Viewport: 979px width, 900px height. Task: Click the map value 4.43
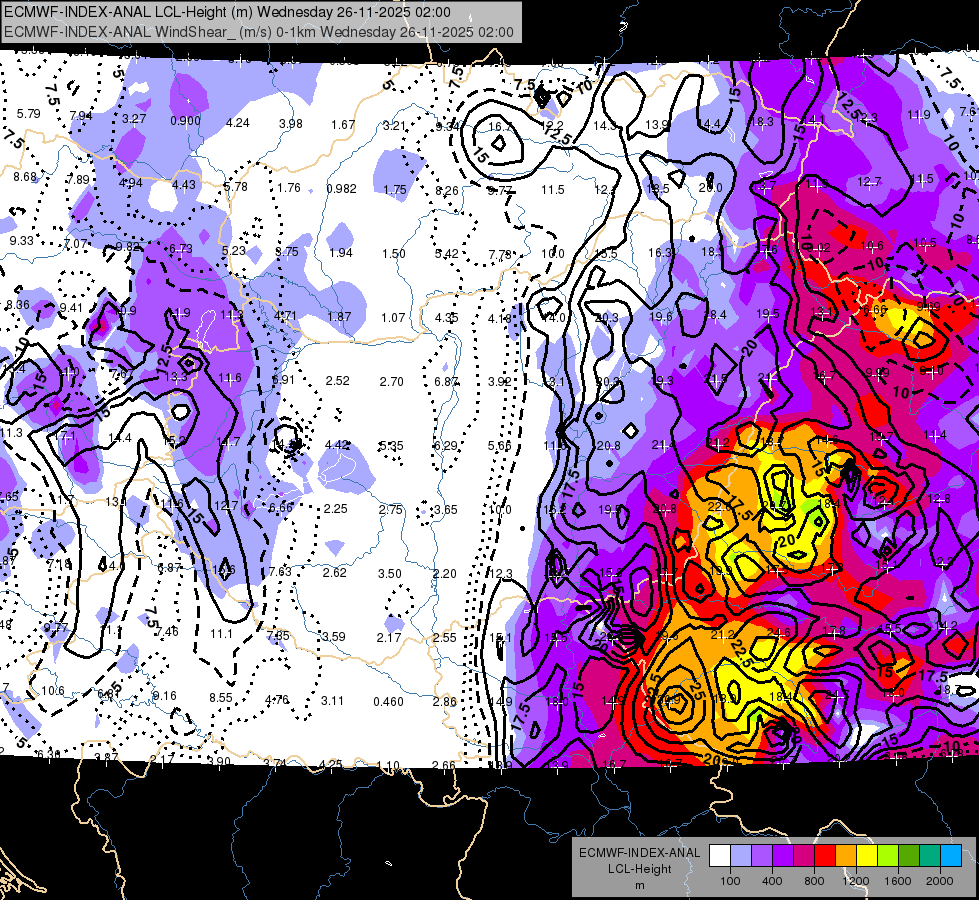(184, 184)
